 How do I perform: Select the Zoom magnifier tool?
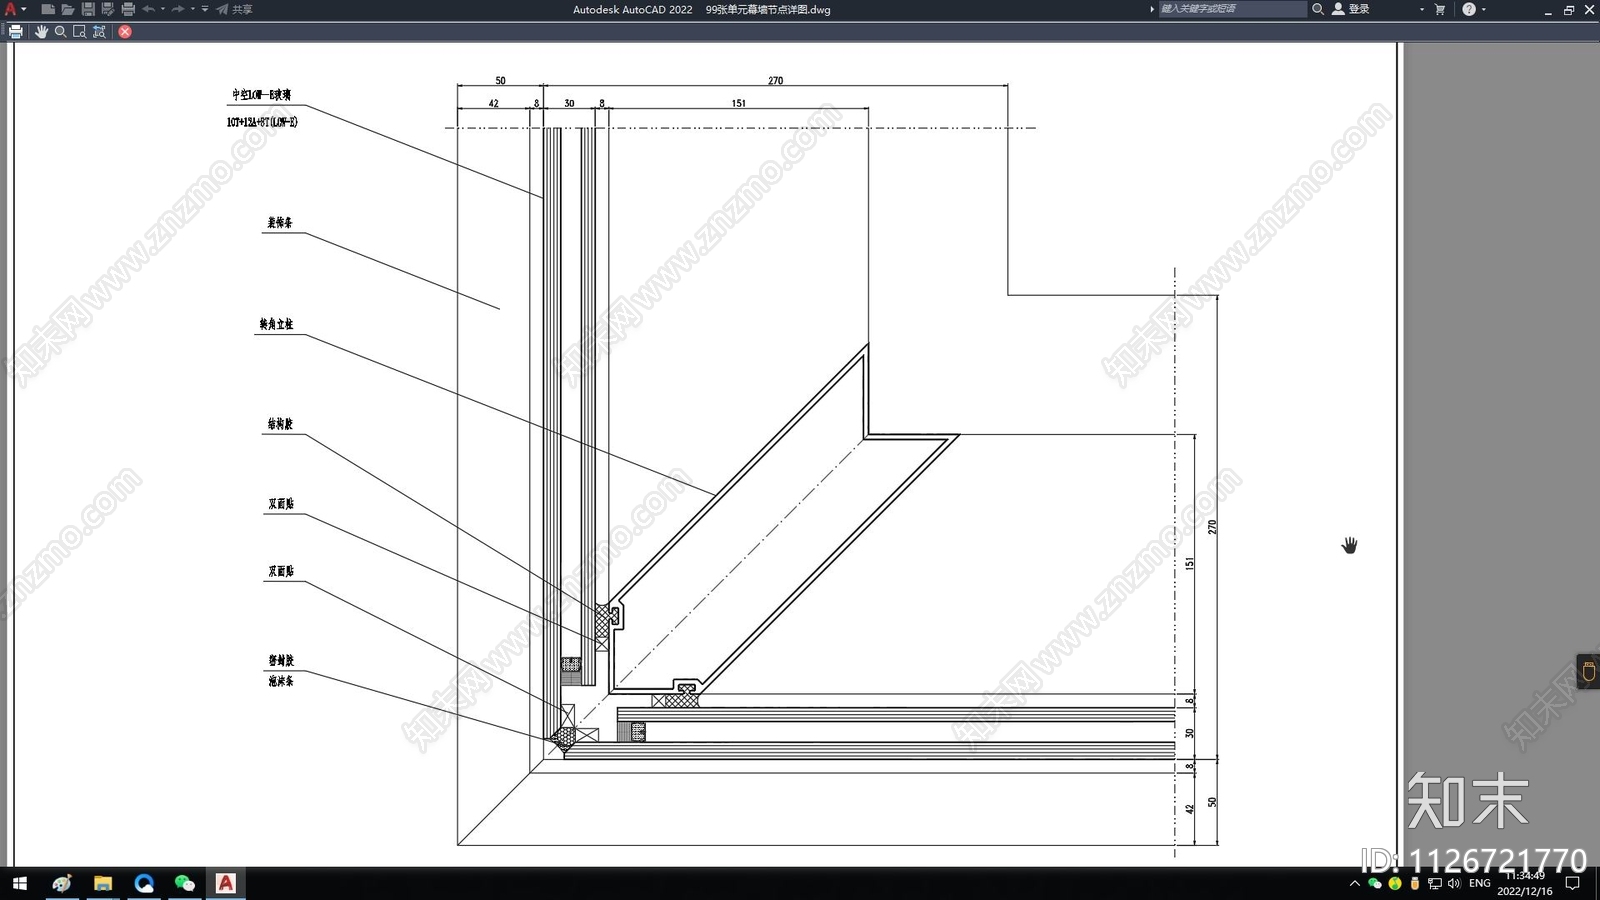click(x=60, y=31)
